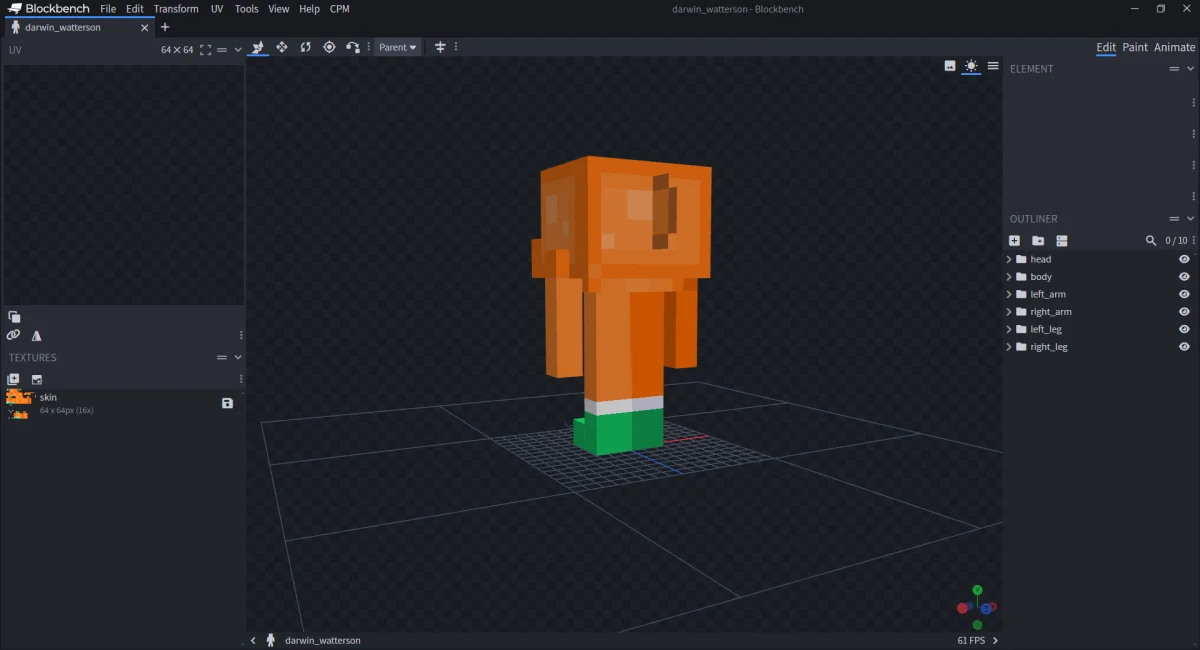Toggle visibility of left_arm
The width and height of the screenshot is (1200, 650).
tap(1184, 294)
